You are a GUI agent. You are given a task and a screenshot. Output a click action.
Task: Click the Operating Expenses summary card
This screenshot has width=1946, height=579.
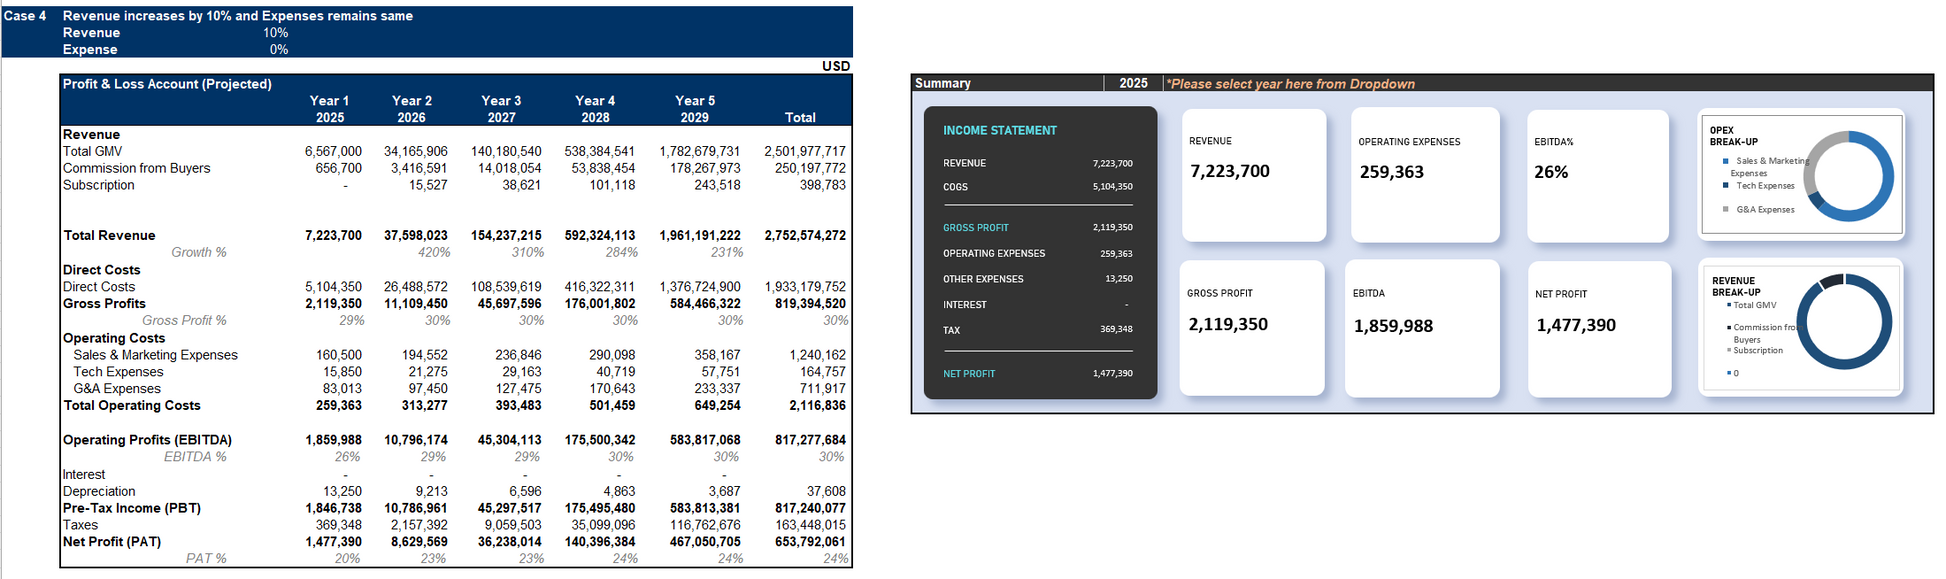1424,175
